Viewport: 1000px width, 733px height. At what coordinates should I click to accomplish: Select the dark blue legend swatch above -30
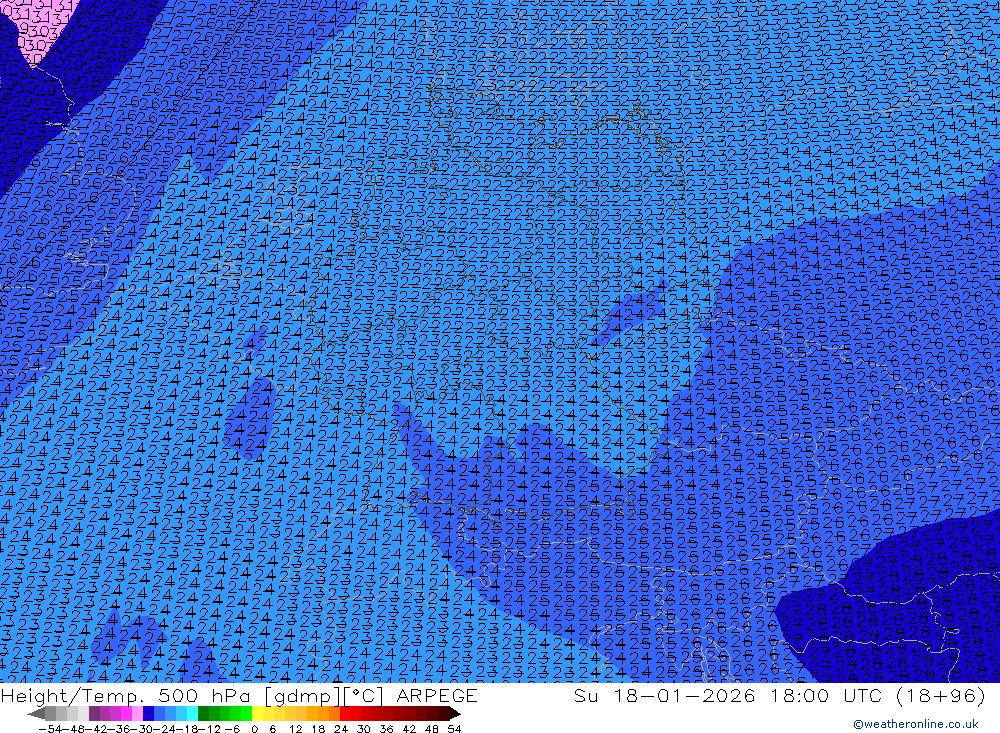coord(148,714)
